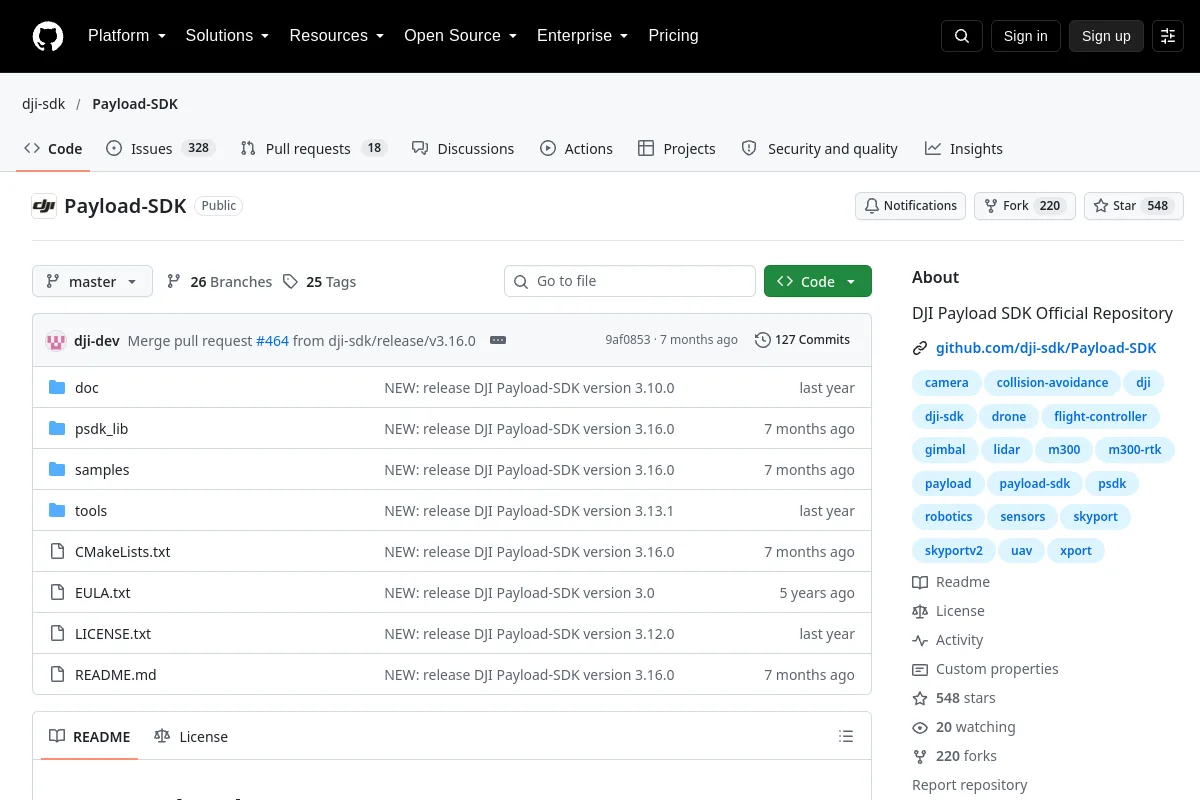The image size is (1200, 800).
Task: Open the tools folder icon
Action: click(57, 511)
